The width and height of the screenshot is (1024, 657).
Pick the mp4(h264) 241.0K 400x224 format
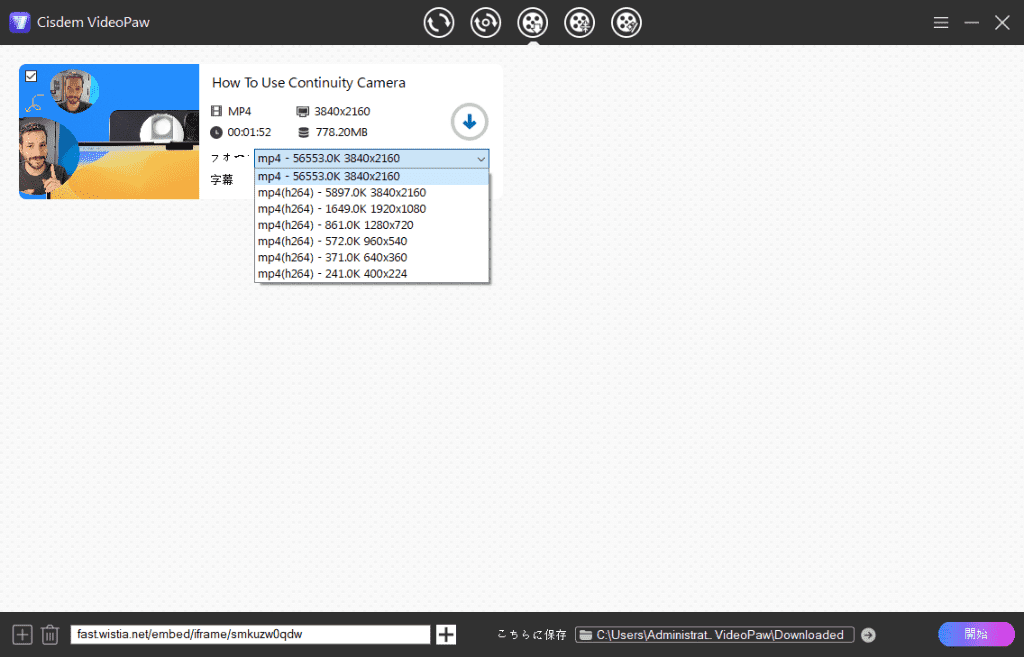click(x=332, y=274)
